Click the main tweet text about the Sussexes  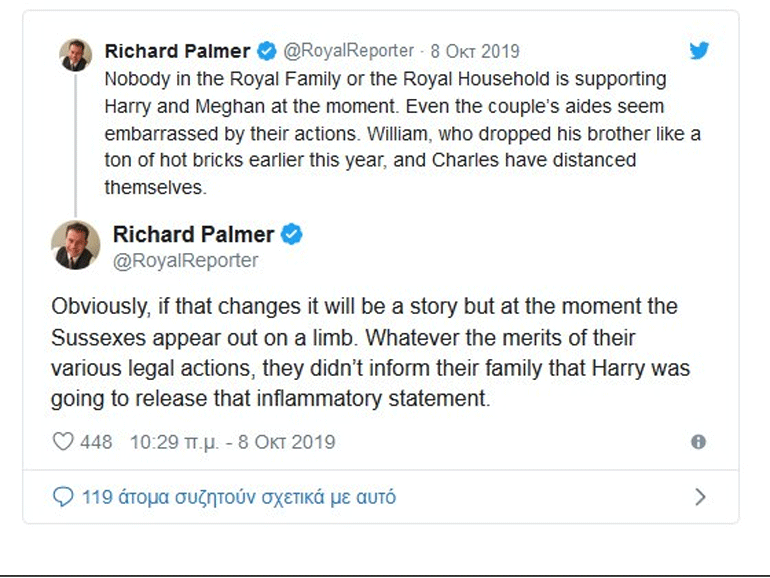coord(370,352)
